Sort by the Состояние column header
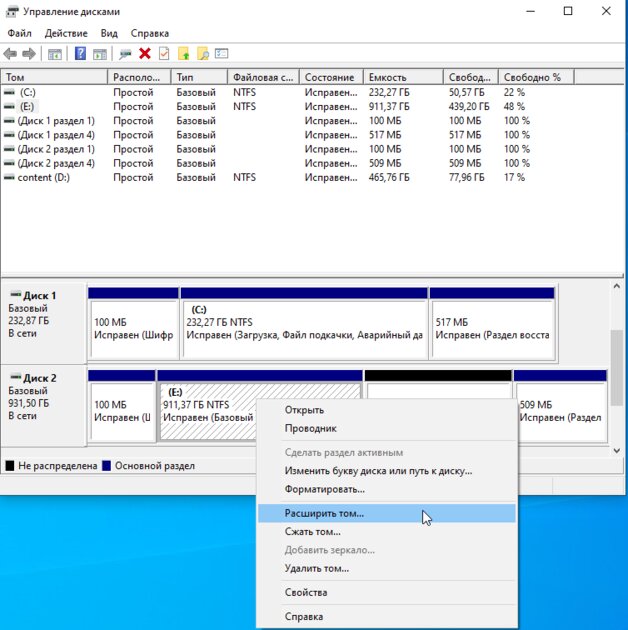 [x=331, y=77]
